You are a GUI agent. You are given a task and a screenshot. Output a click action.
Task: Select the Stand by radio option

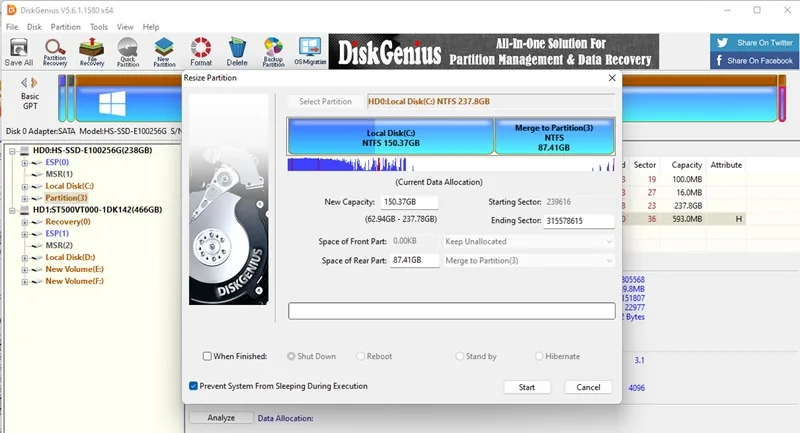[460, 356]
